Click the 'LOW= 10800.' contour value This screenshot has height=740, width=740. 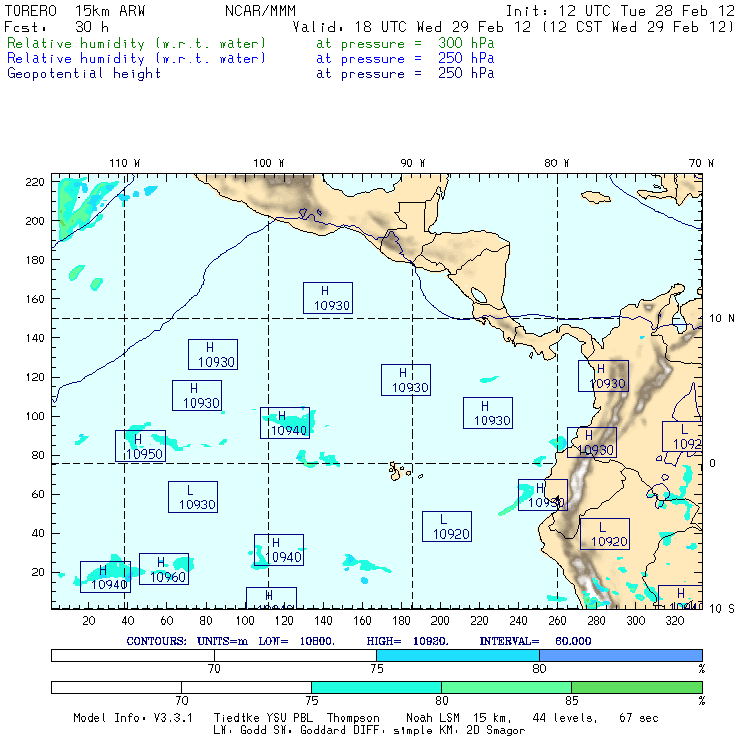tap(296, 641)
